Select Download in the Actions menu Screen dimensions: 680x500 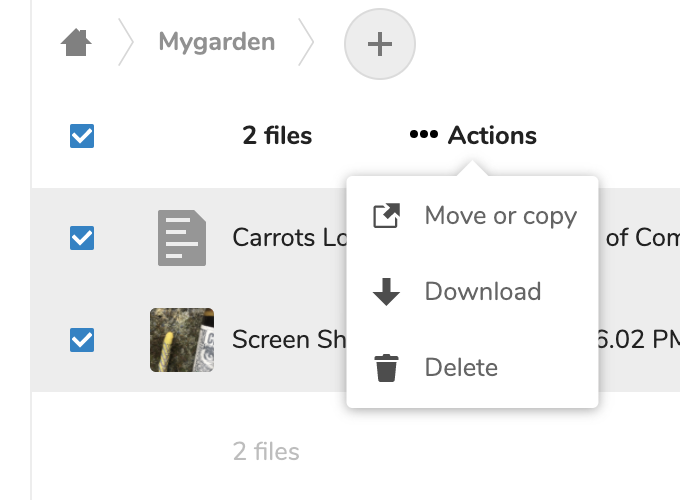click(482, 292)
